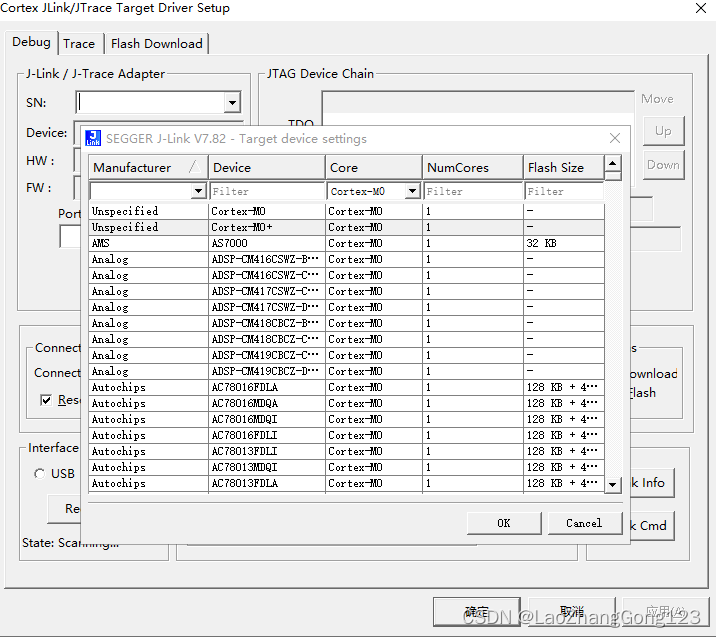Image resolution: width=716 pixels, height=637 pixels.
Task: Click the AMS manufacturer cell
Action: [148, 243]
